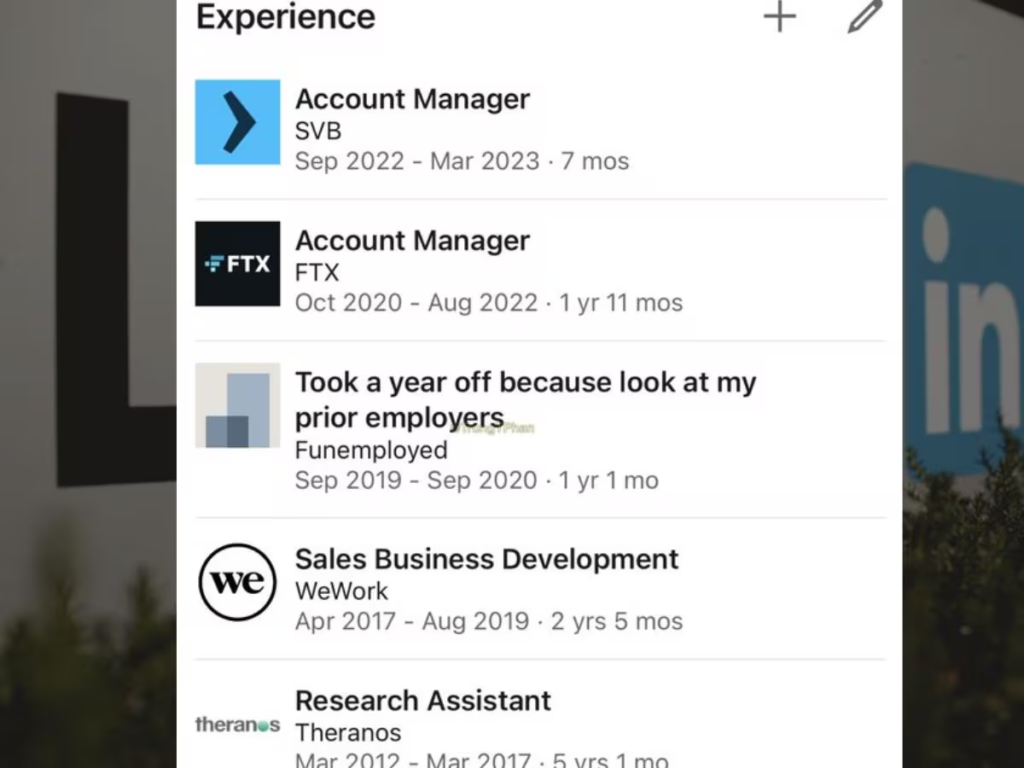Image resolution: width=1024 pixels, height=768 pixels.
Task: Click the FTX company logo
Action: click(x=237, y=264)
